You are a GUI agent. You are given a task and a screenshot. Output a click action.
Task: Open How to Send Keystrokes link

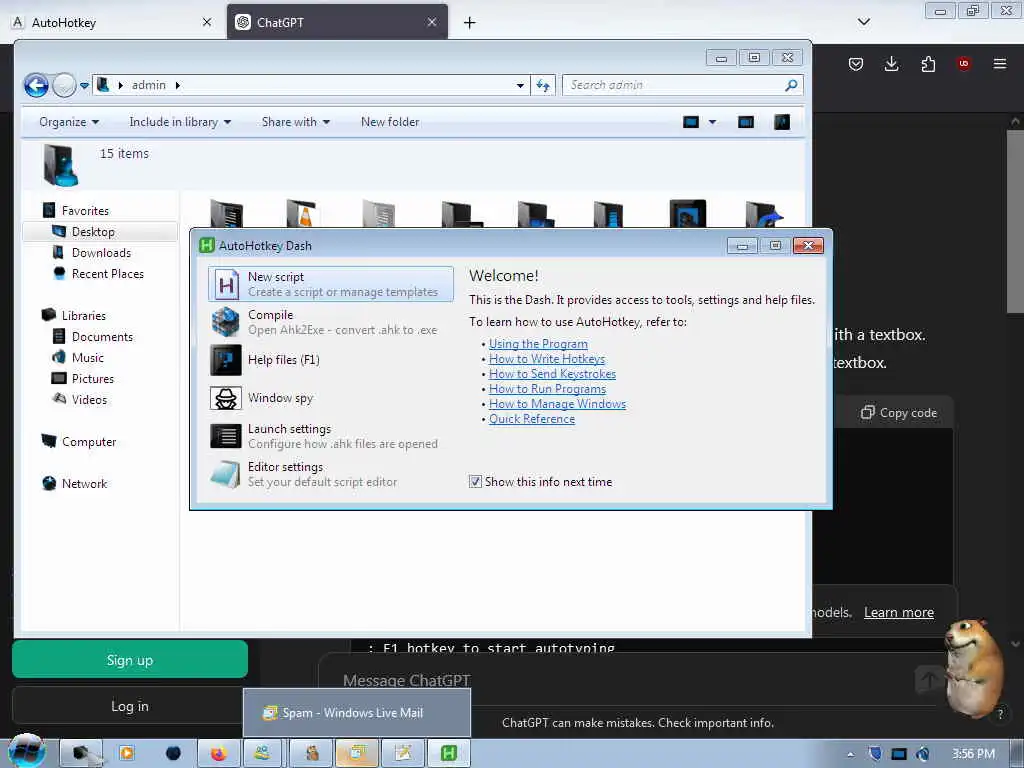tap(552, 374)
